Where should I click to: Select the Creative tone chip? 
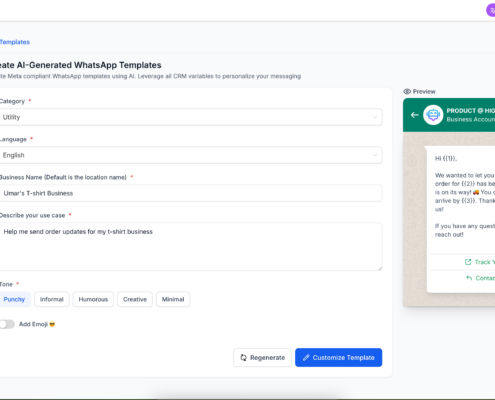coord(135,299)
